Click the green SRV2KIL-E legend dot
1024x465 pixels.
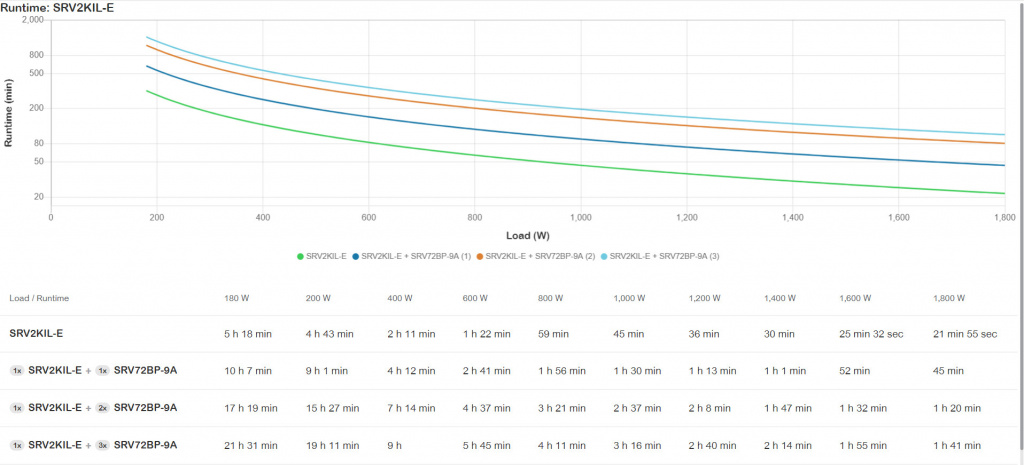coord(300,257)
